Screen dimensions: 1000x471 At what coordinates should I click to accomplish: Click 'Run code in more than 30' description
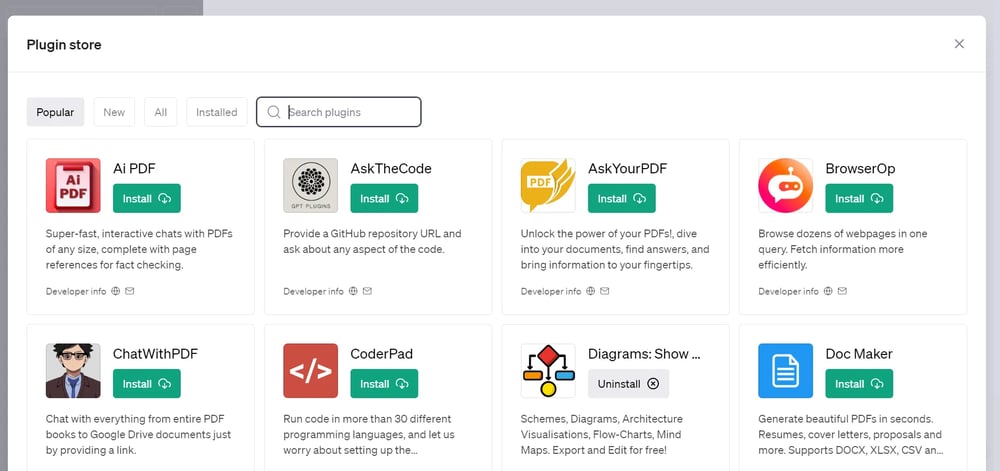click(x=369, y=435)
